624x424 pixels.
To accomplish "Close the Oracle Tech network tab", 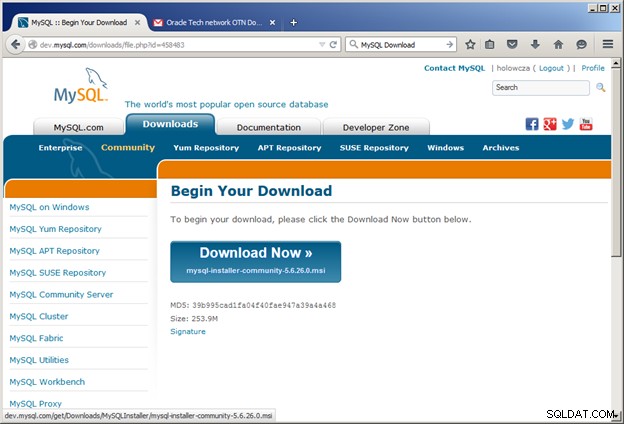I will point(273,23).
